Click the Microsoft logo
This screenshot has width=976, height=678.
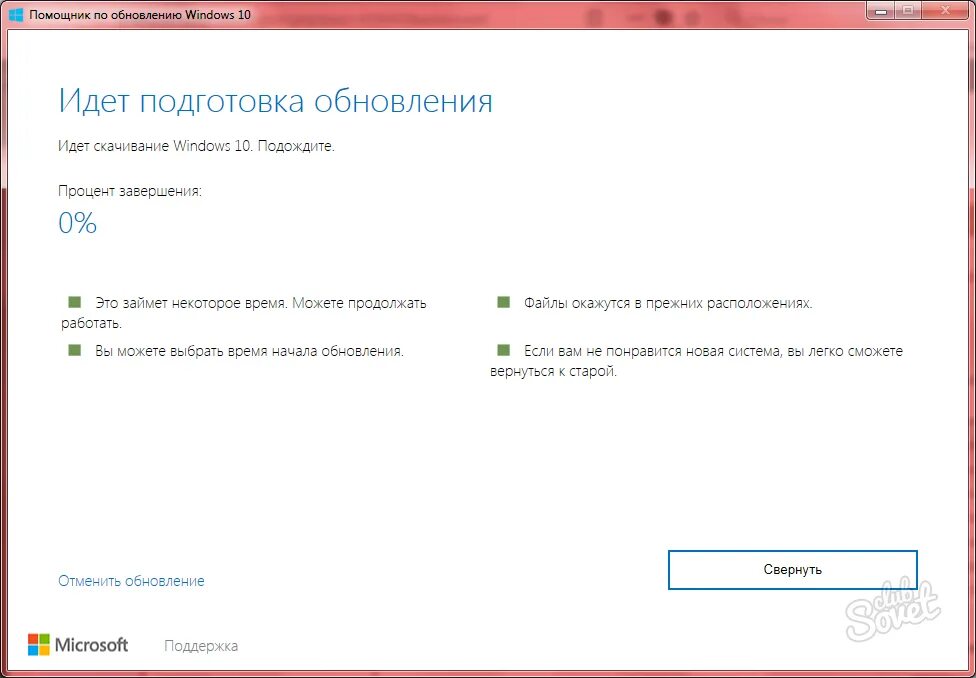tap(78, 644)
